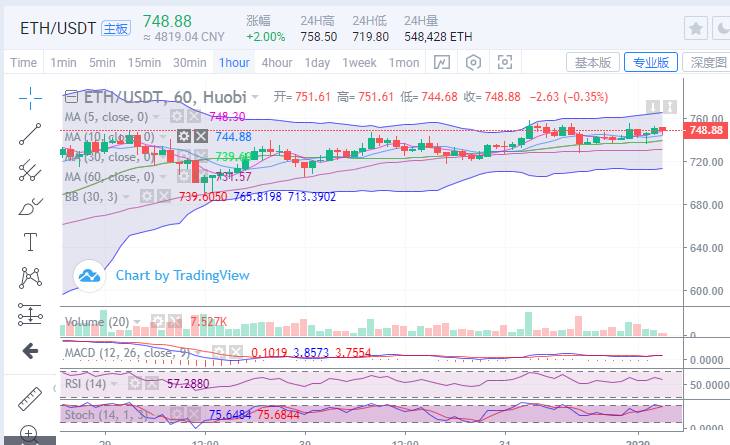This screenshot has width=730, height=445.
Task: Open the indicators chart icon
Action: pos(442,62)
